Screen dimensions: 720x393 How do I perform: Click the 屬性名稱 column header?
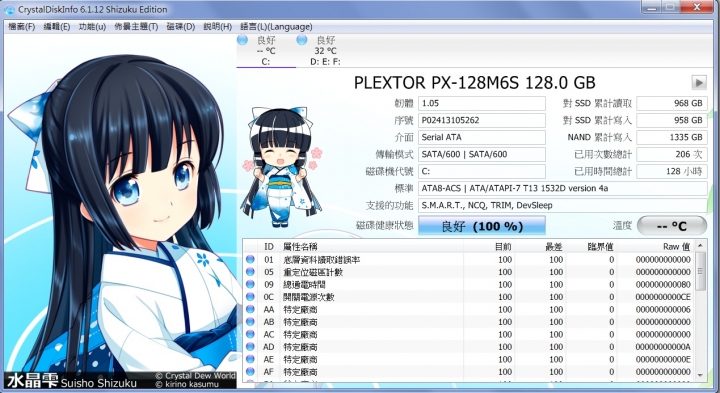(x=371, y=247)
